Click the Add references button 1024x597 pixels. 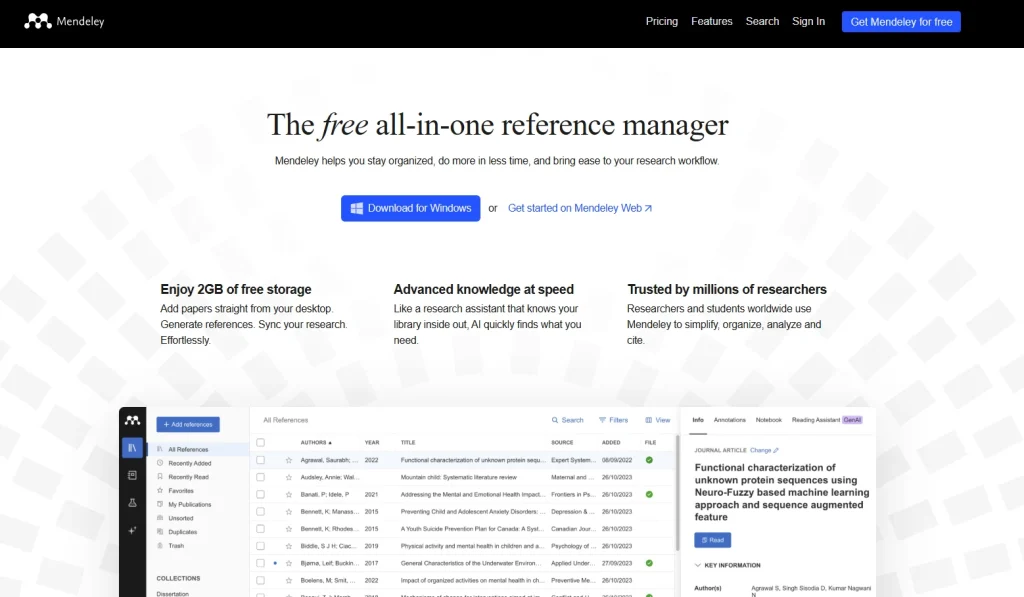pos(187,425)
